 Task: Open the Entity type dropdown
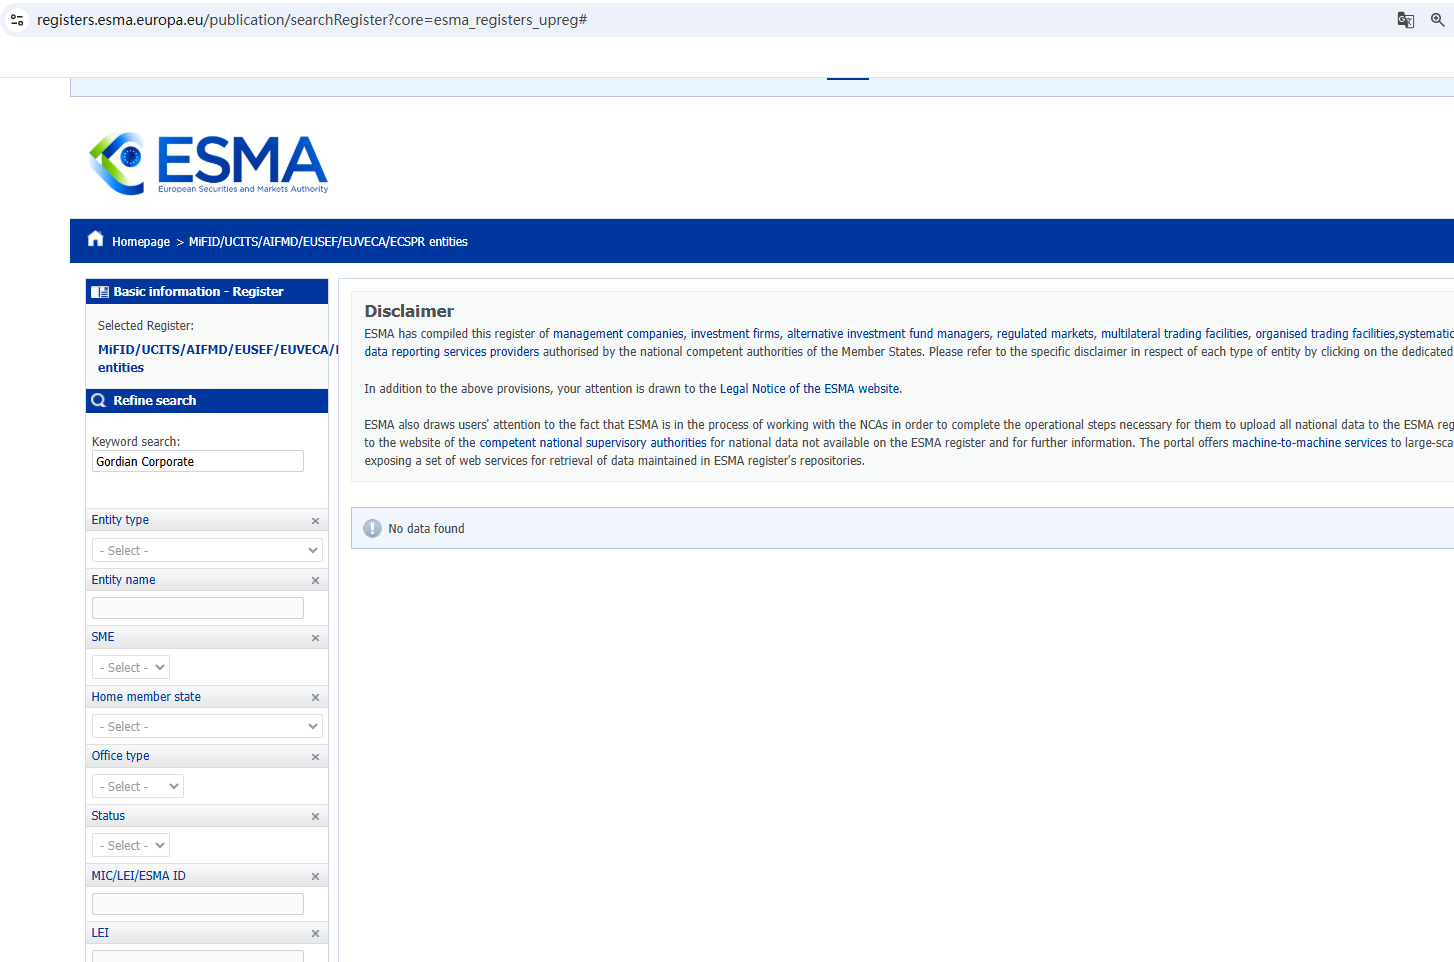(208, 551)
